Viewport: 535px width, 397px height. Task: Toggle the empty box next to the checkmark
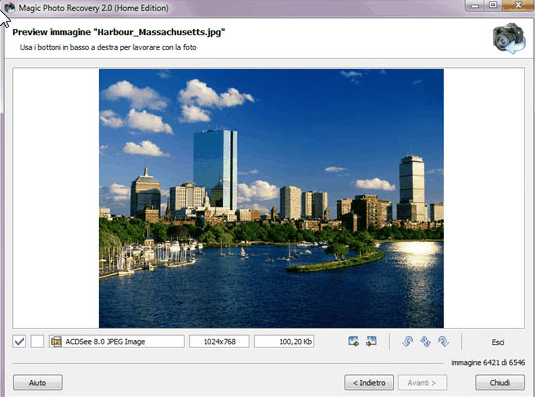pos(38,341)
